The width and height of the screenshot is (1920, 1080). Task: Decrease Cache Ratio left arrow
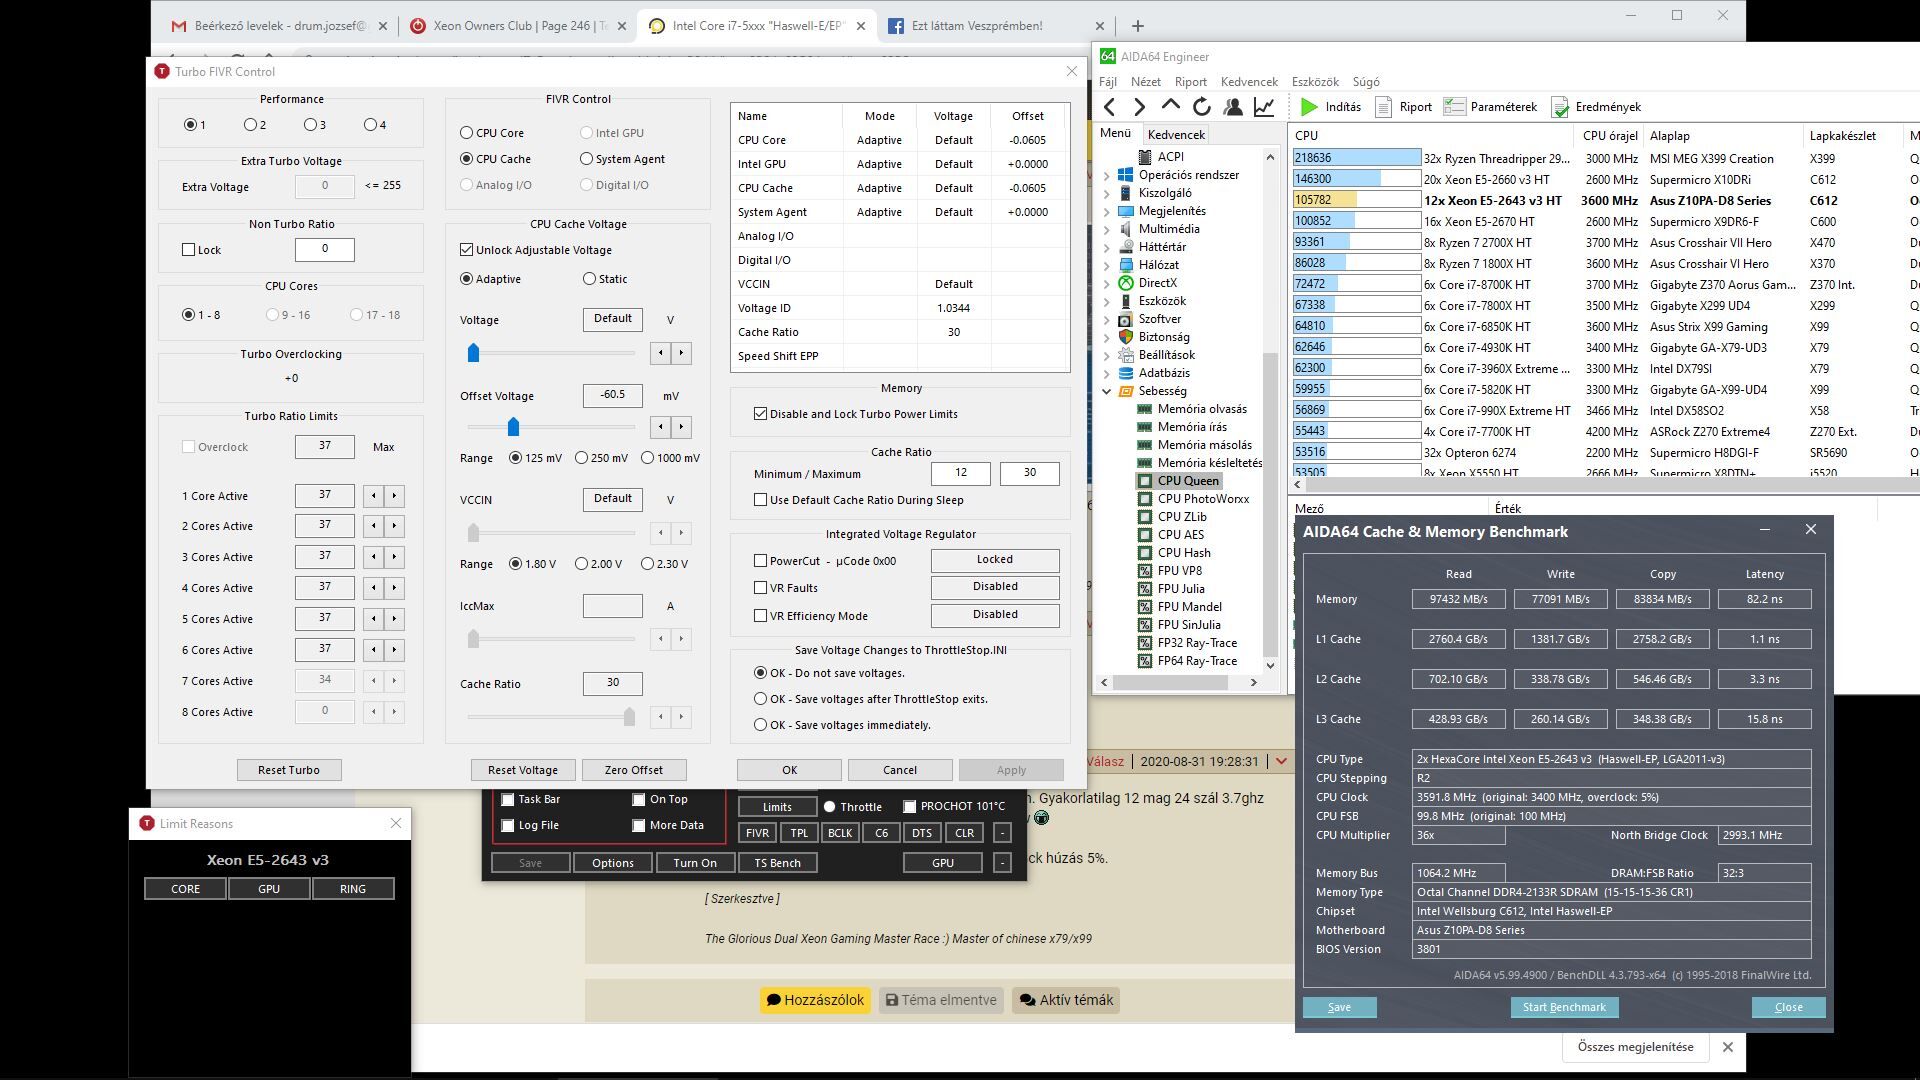pyautogui.click(x=661, y=717)
